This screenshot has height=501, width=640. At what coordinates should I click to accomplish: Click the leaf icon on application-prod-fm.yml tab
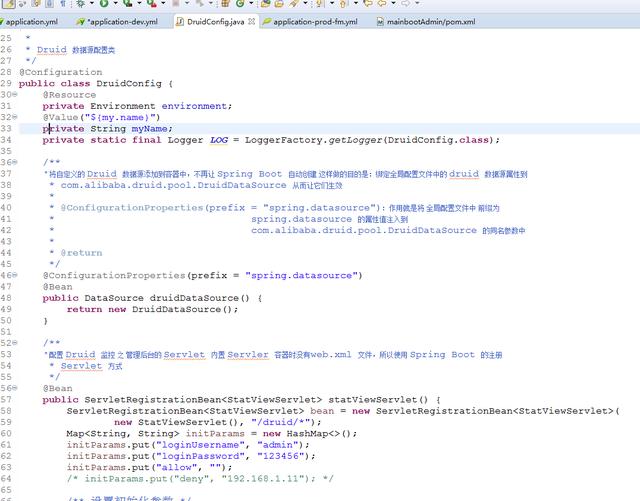tap(267, 21)
